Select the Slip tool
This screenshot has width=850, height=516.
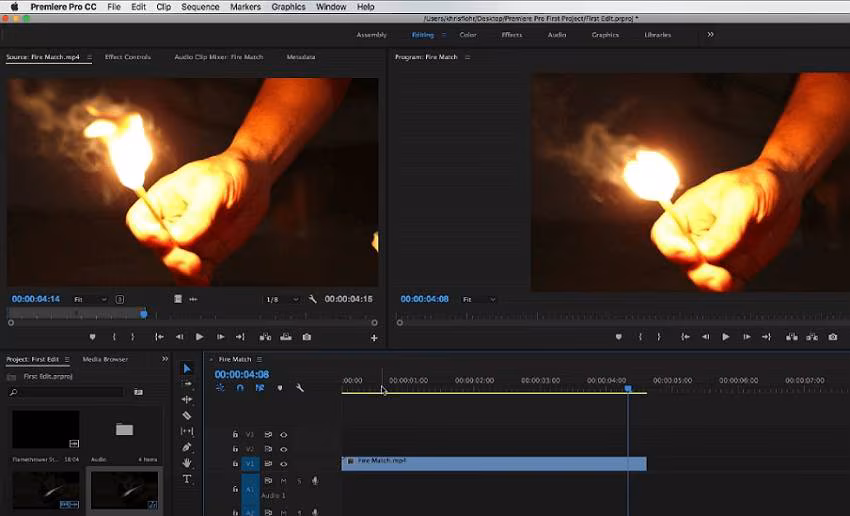point(187,431)
